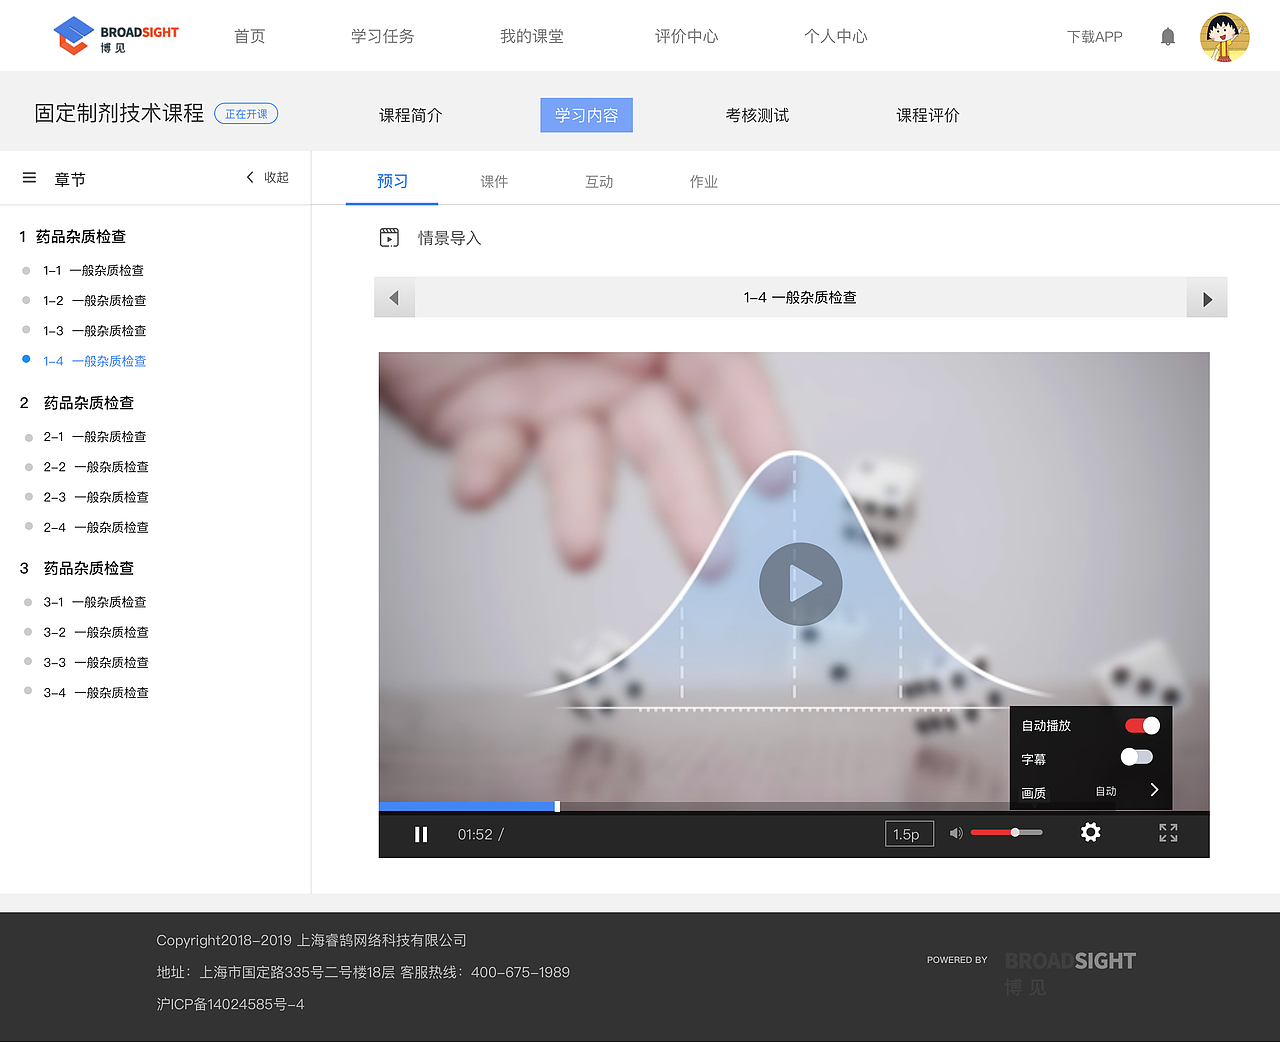Click the center play button overlay
The image size is (1280, 1043).
pos(800,583)
